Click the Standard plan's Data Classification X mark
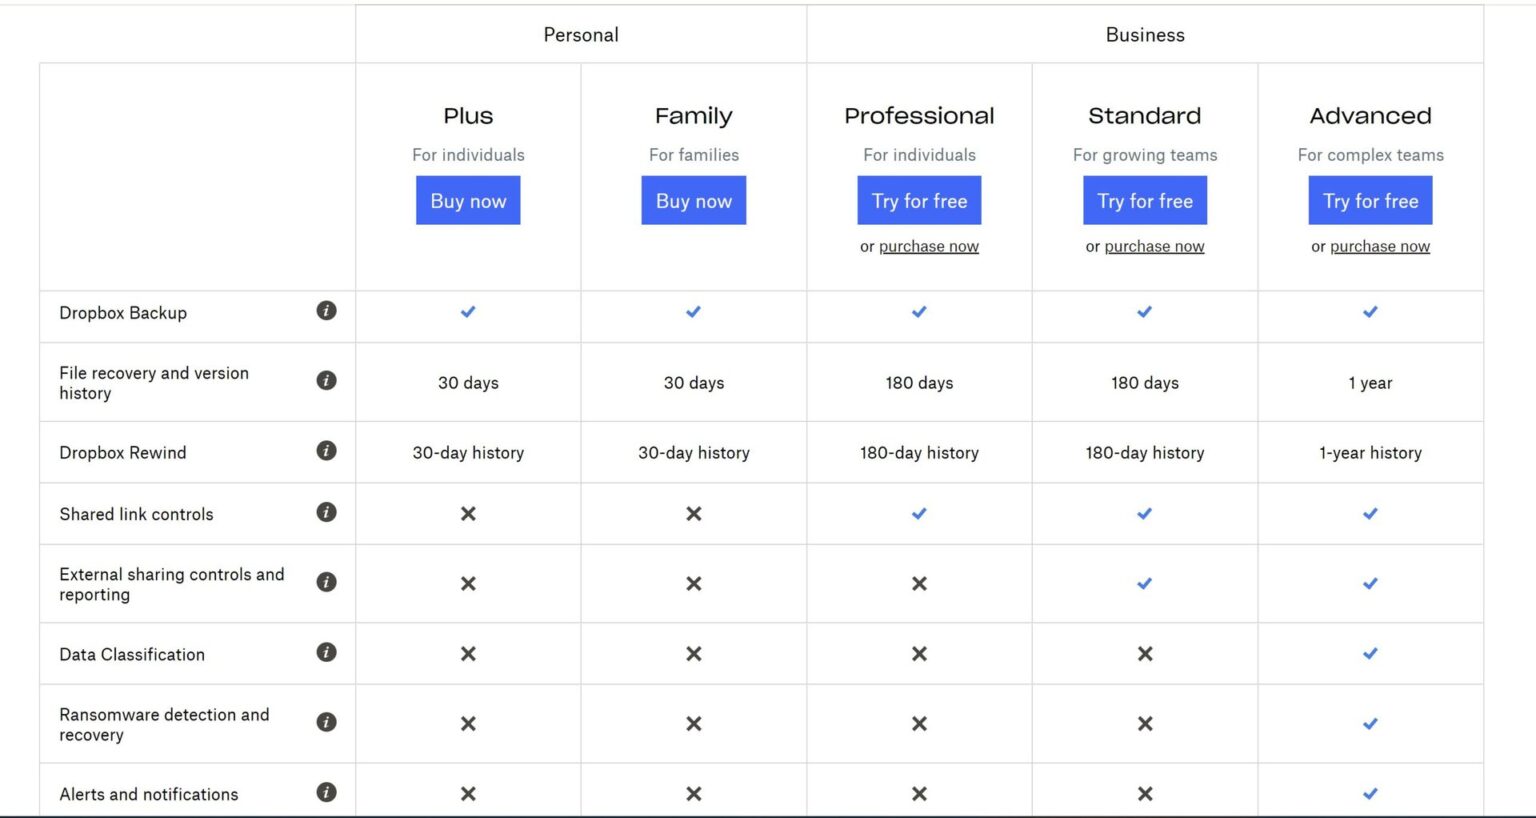The height and width of the screenshot is (818, 1536). click(1144, 653)
